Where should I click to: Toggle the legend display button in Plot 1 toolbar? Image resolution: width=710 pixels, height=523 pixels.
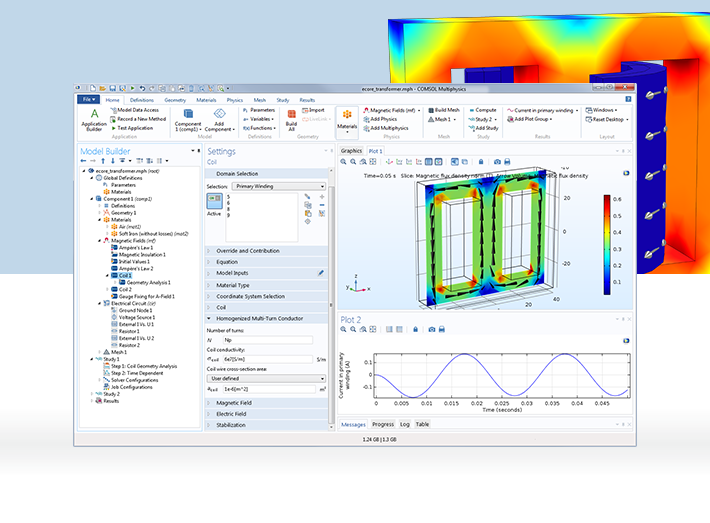[x=438, y=162]
